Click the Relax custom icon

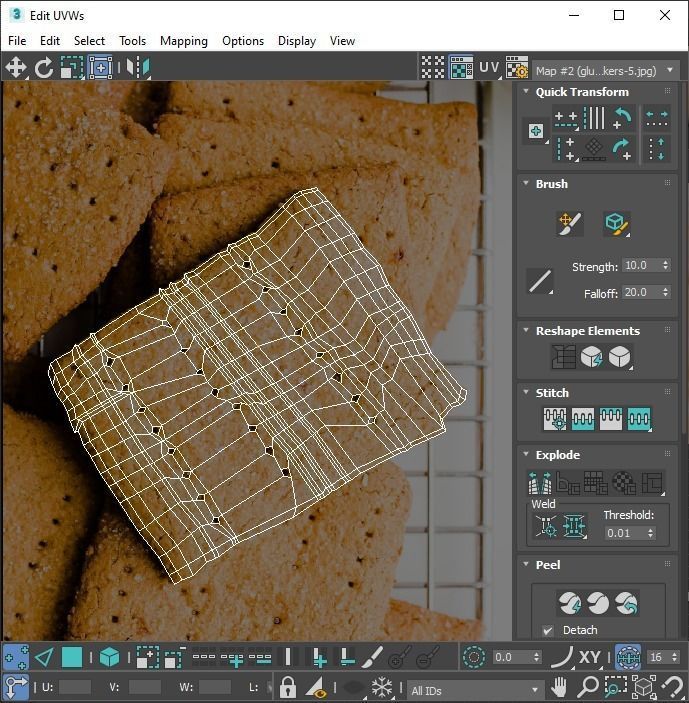620,357
